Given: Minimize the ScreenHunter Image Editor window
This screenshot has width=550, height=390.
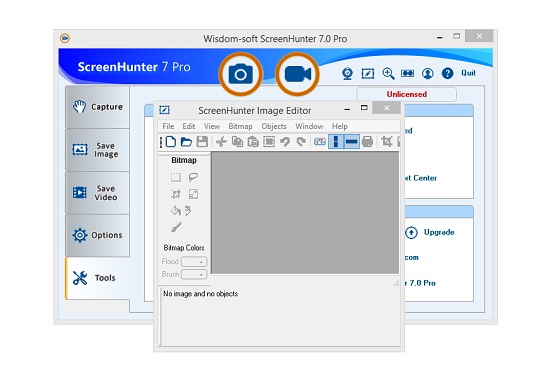Looking at the screenshot, I should coord(347,109).
